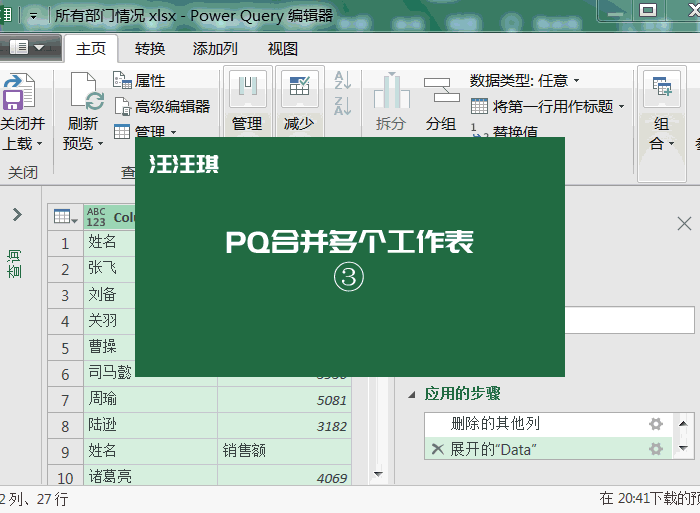Expand 刷新预览 dropdown arrow

click(100, 144)
